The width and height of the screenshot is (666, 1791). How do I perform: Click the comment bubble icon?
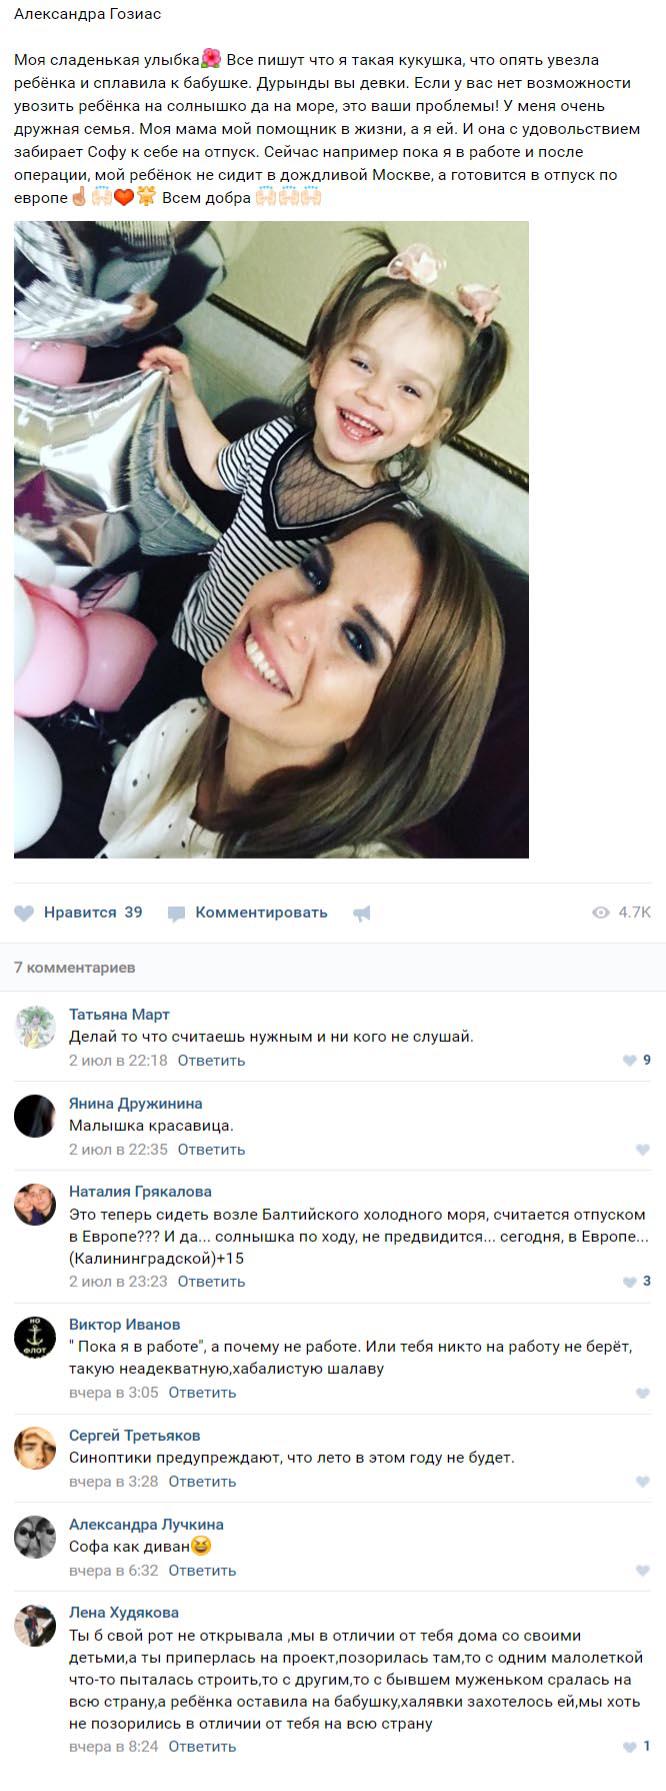click(x=176, y=913)
